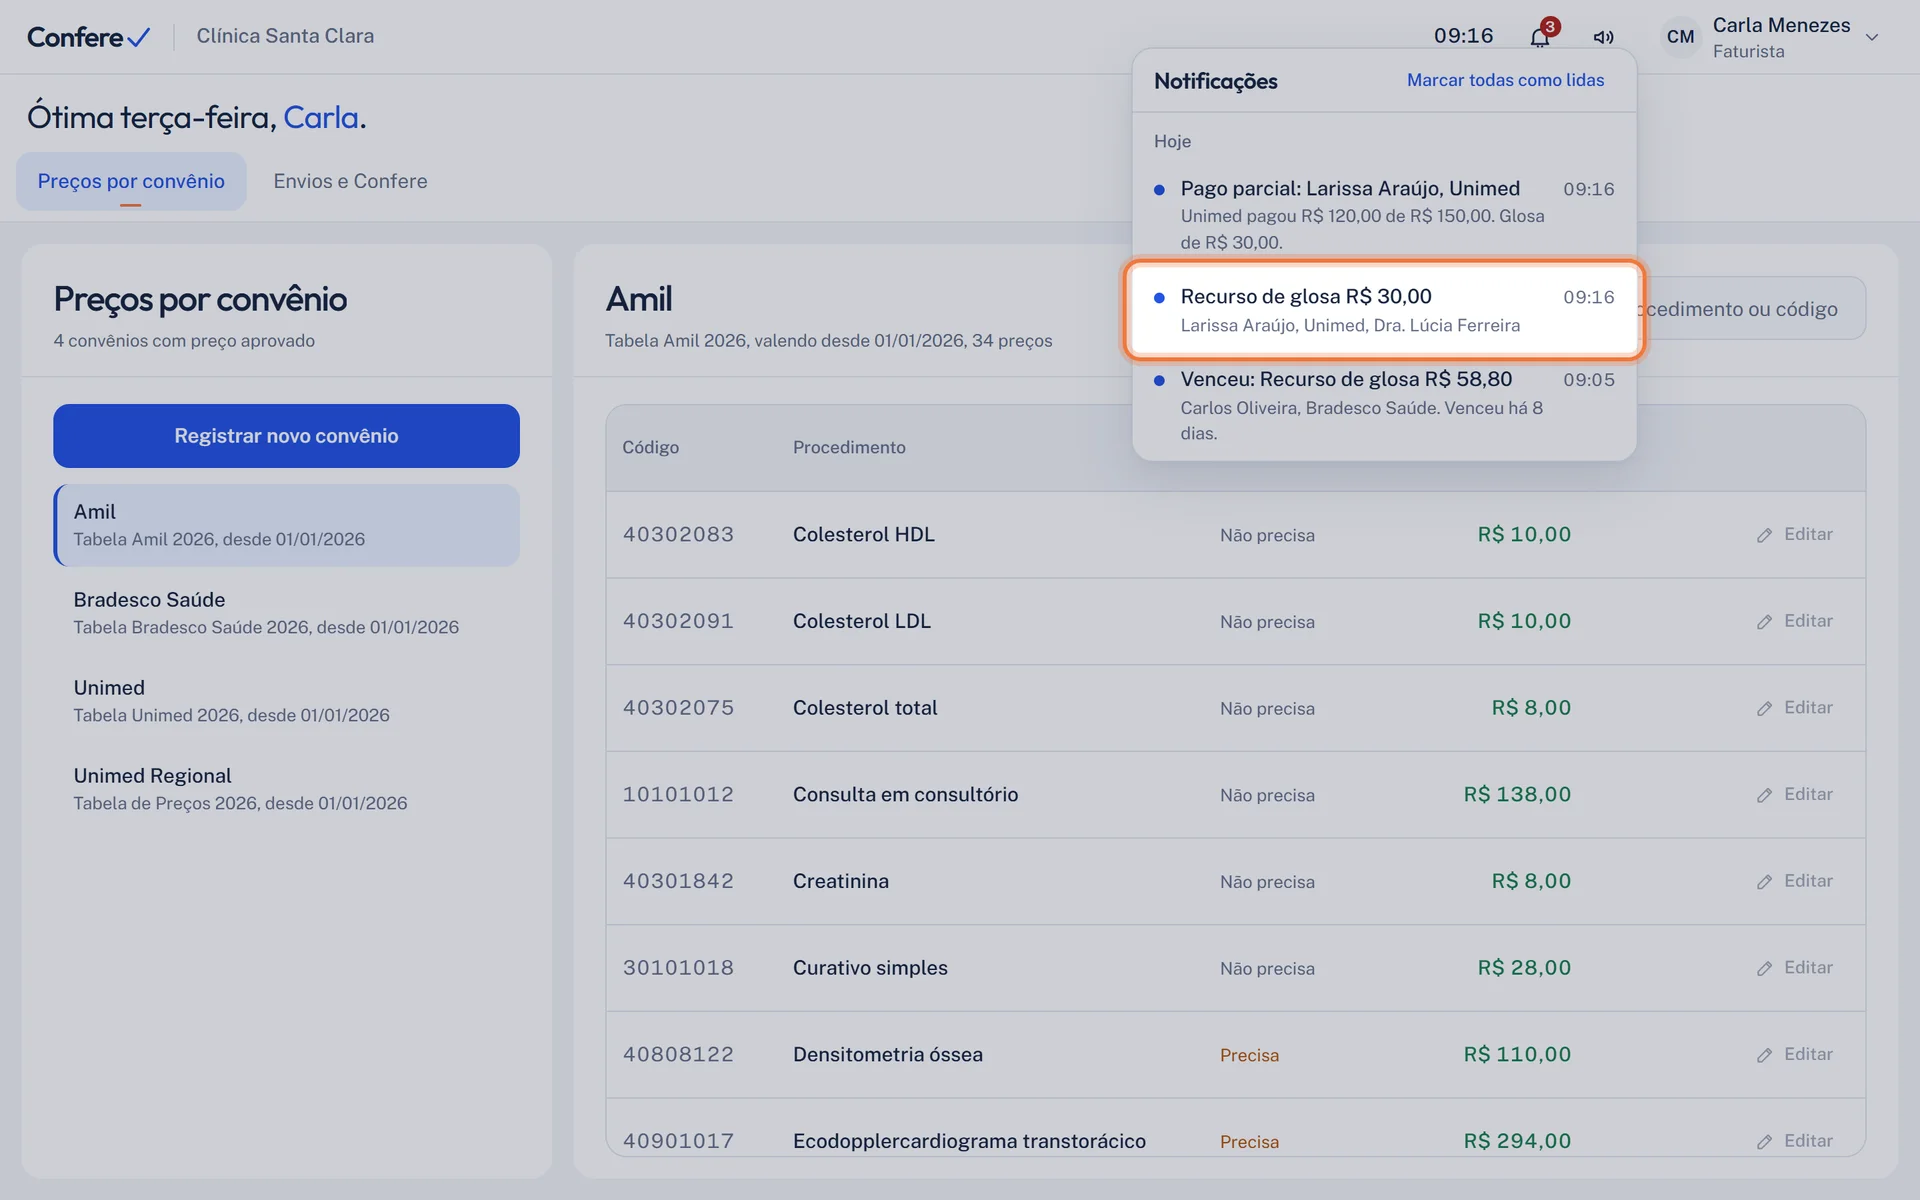
Task: Select Bradesco Saúde convênio
Action: pyautogui.click(x=286, y=613)
